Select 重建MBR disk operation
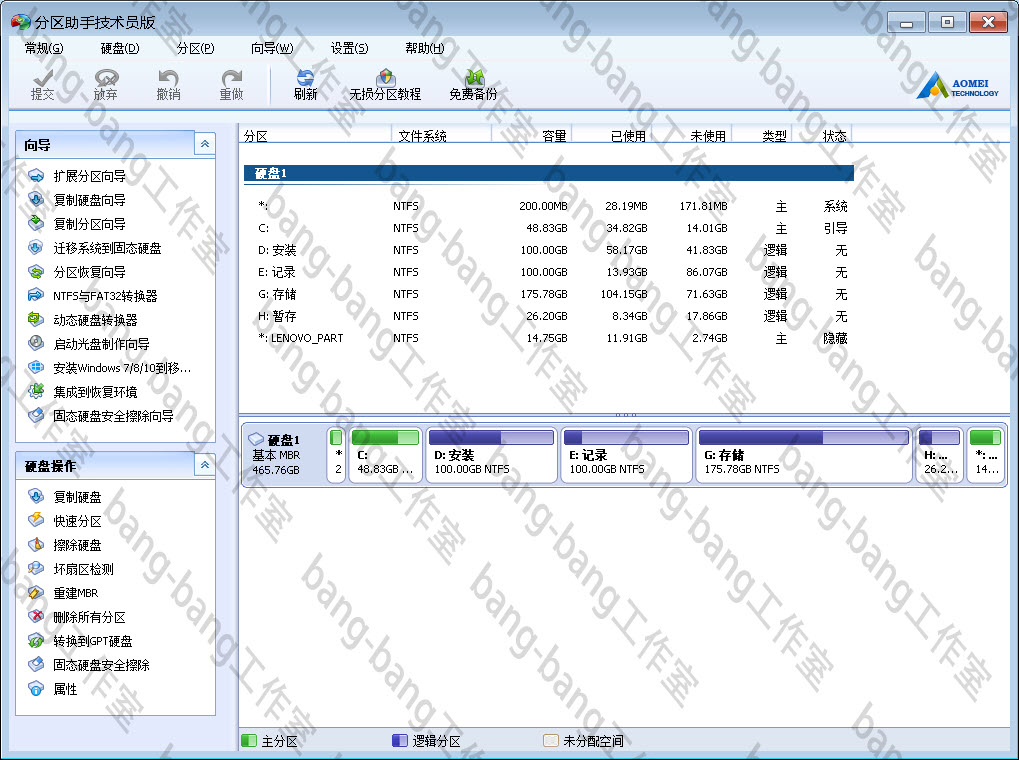The image size is (1019, 760). coord(75,593)
